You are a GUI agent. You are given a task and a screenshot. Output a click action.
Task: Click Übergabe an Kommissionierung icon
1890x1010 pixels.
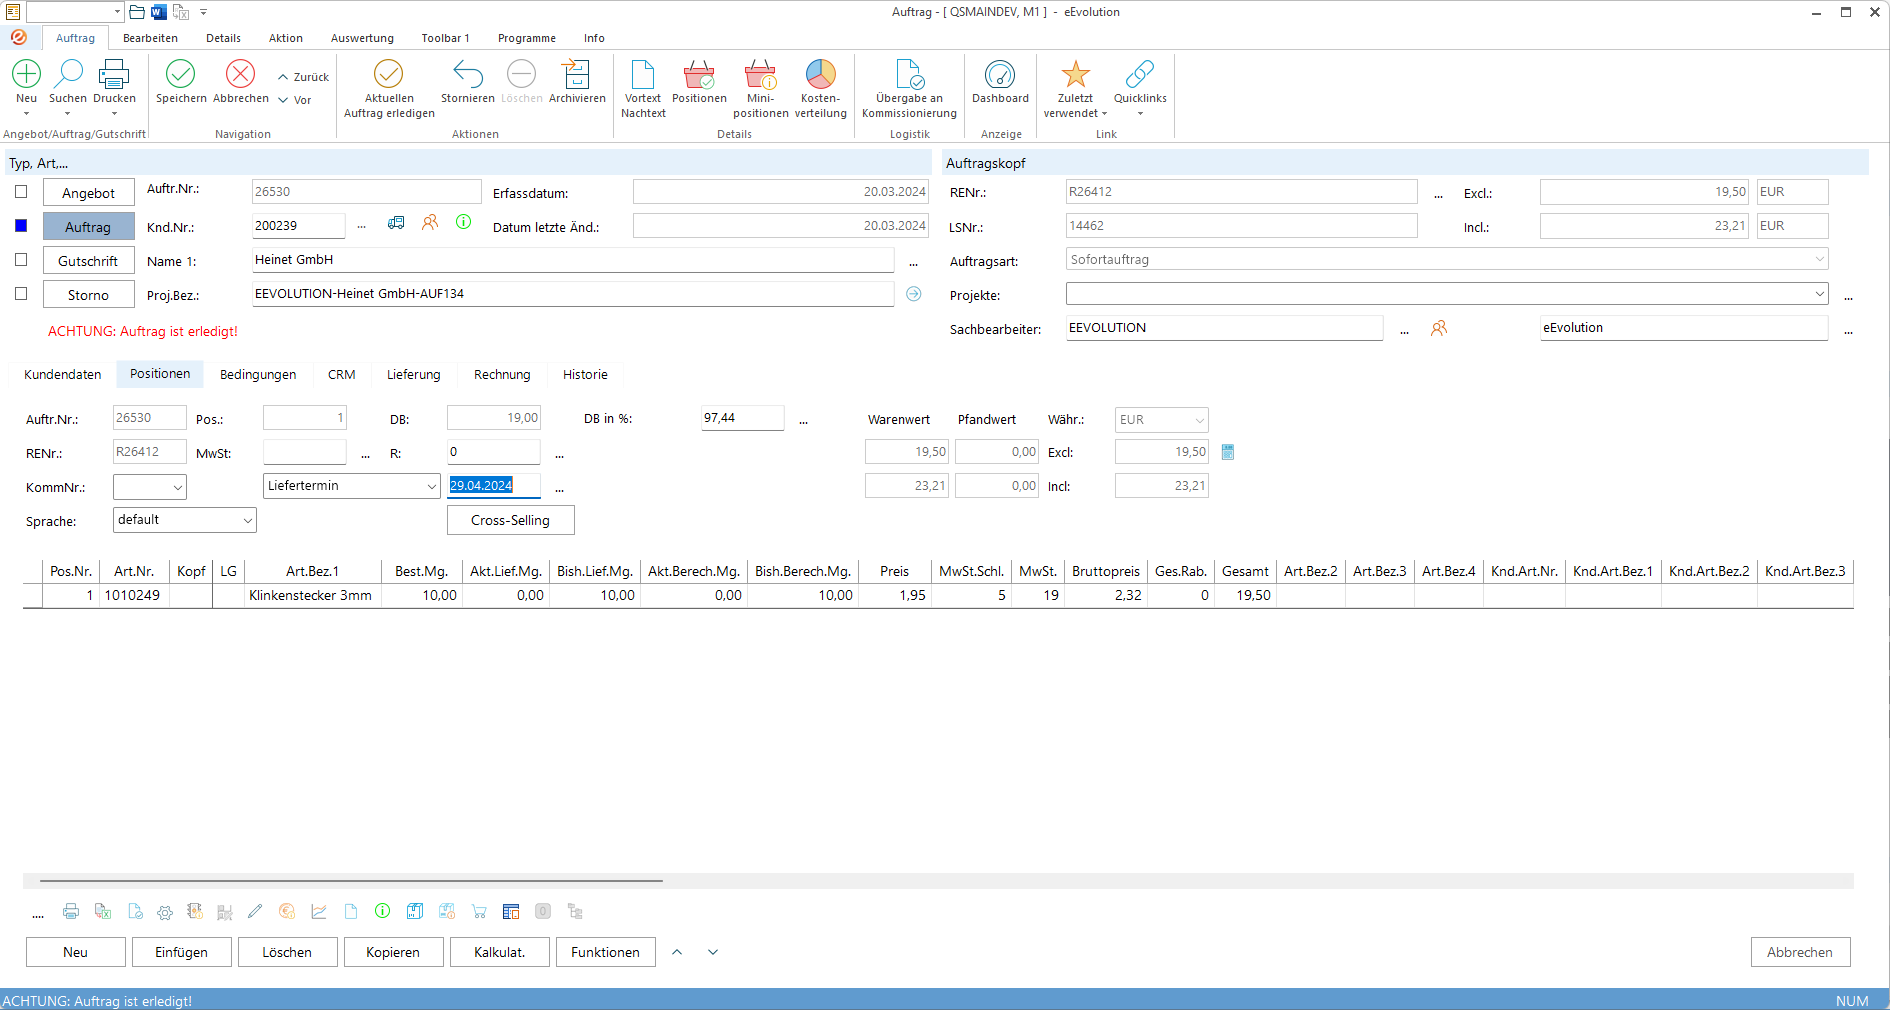[x=910, y=74]
